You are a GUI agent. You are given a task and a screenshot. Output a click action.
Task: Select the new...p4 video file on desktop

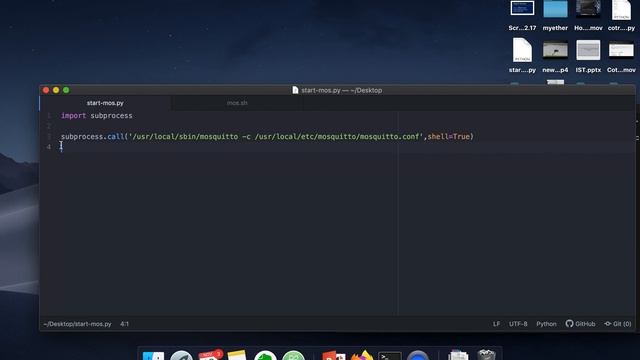555,56
